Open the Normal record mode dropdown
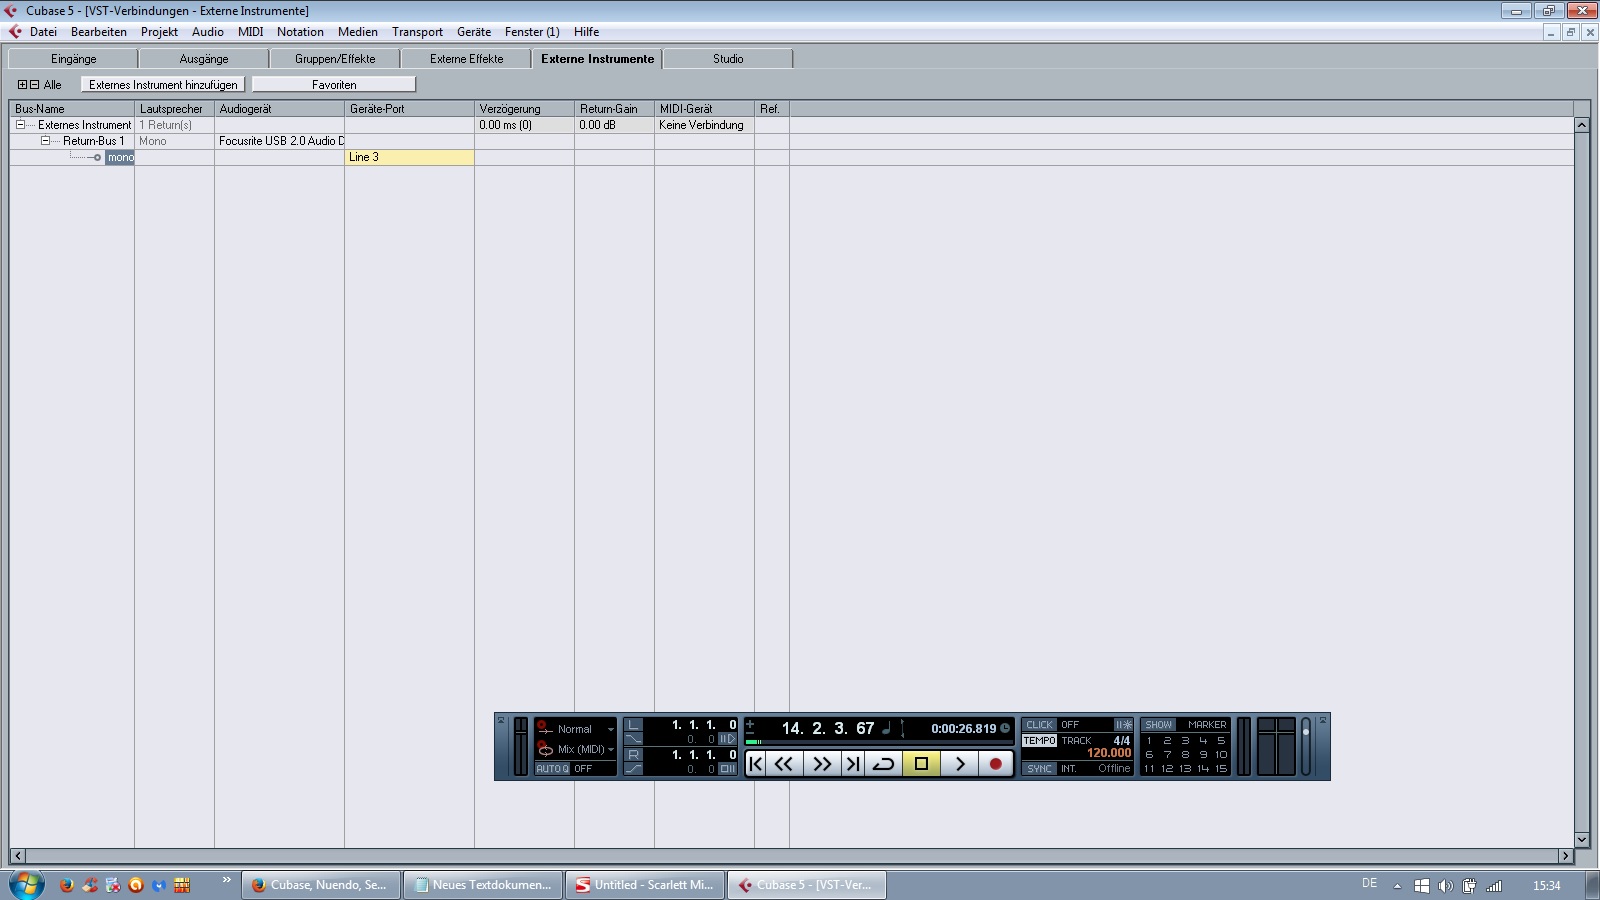Image resolution: width=1600 pixels, height=900 pixels. pos(610,729)
